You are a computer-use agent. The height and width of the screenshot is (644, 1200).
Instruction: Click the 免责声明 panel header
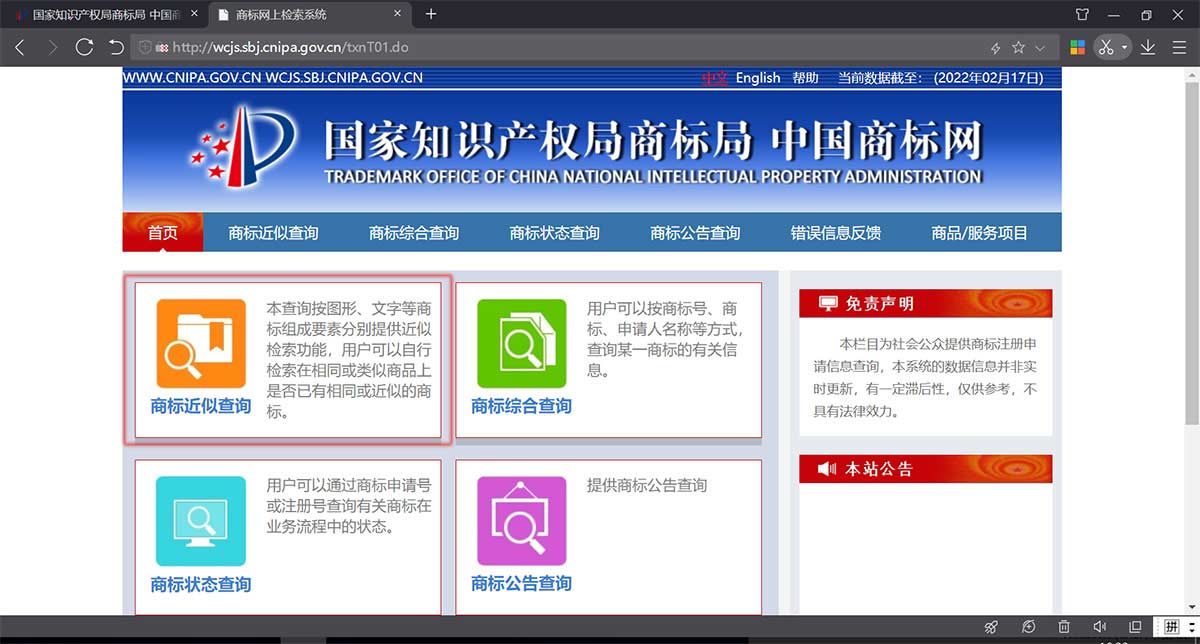tap(926, 303)
